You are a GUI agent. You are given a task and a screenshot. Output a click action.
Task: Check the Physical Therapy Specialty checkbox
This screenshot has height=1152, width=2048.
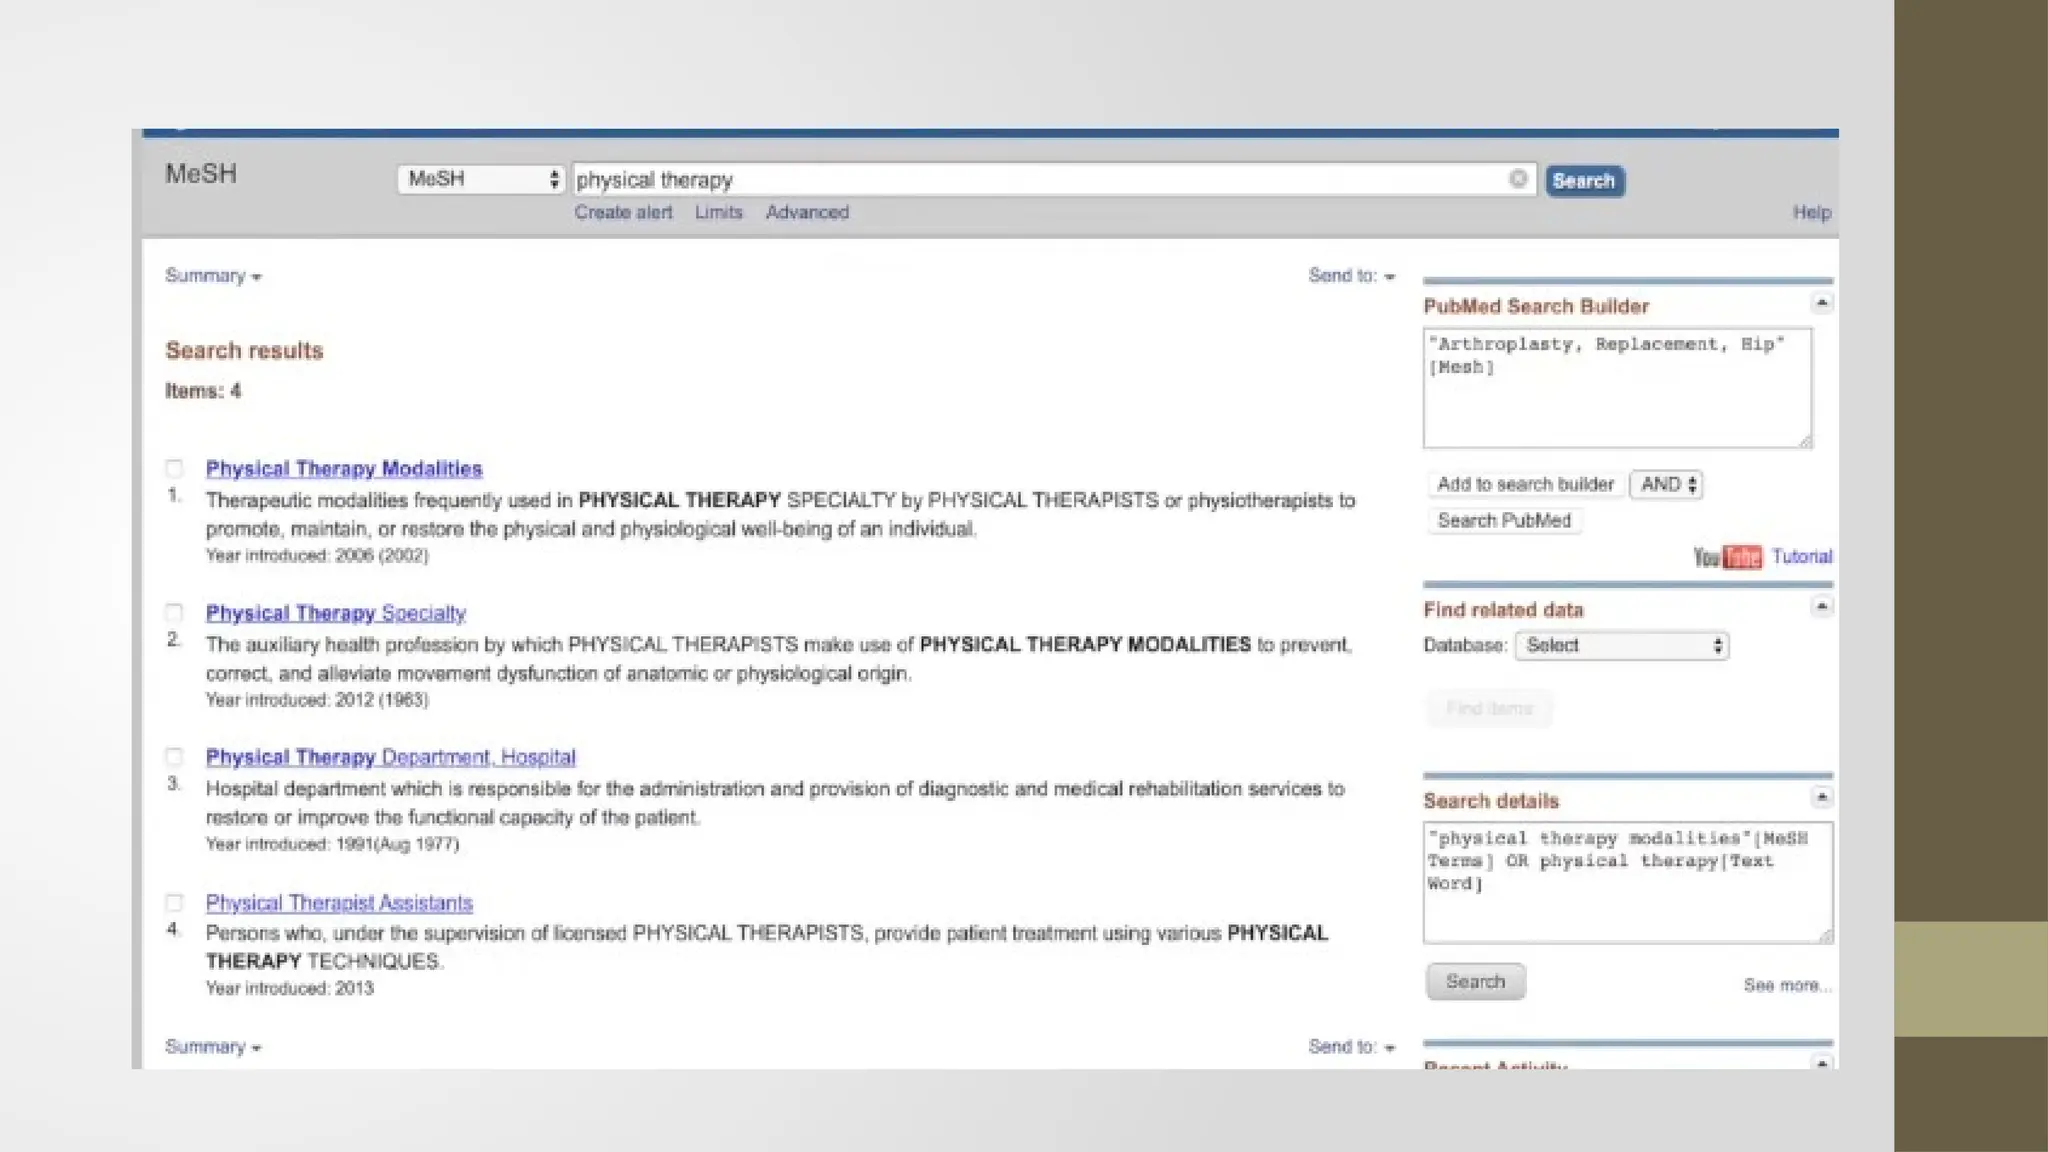[x=175, y=612]
